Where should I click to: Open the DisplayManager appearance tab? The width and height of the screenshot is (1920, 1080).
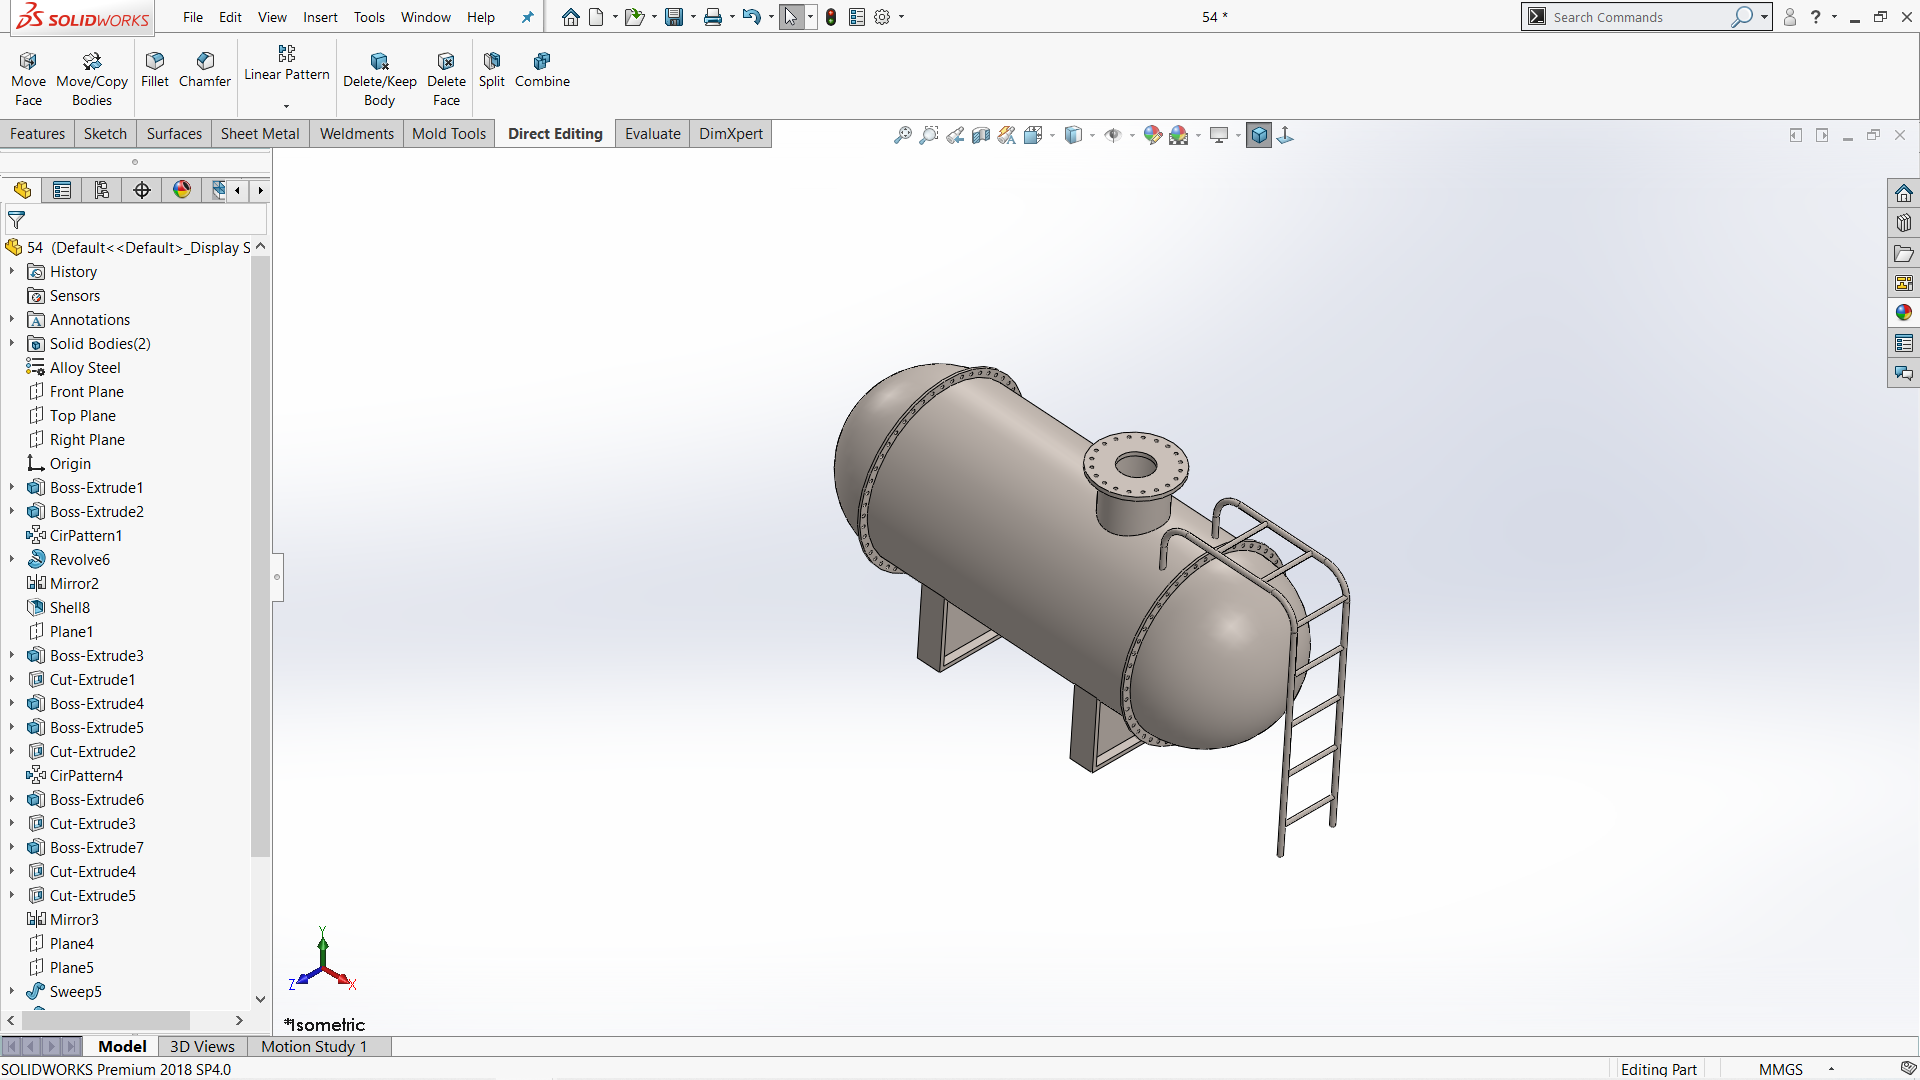pos(182,190)
